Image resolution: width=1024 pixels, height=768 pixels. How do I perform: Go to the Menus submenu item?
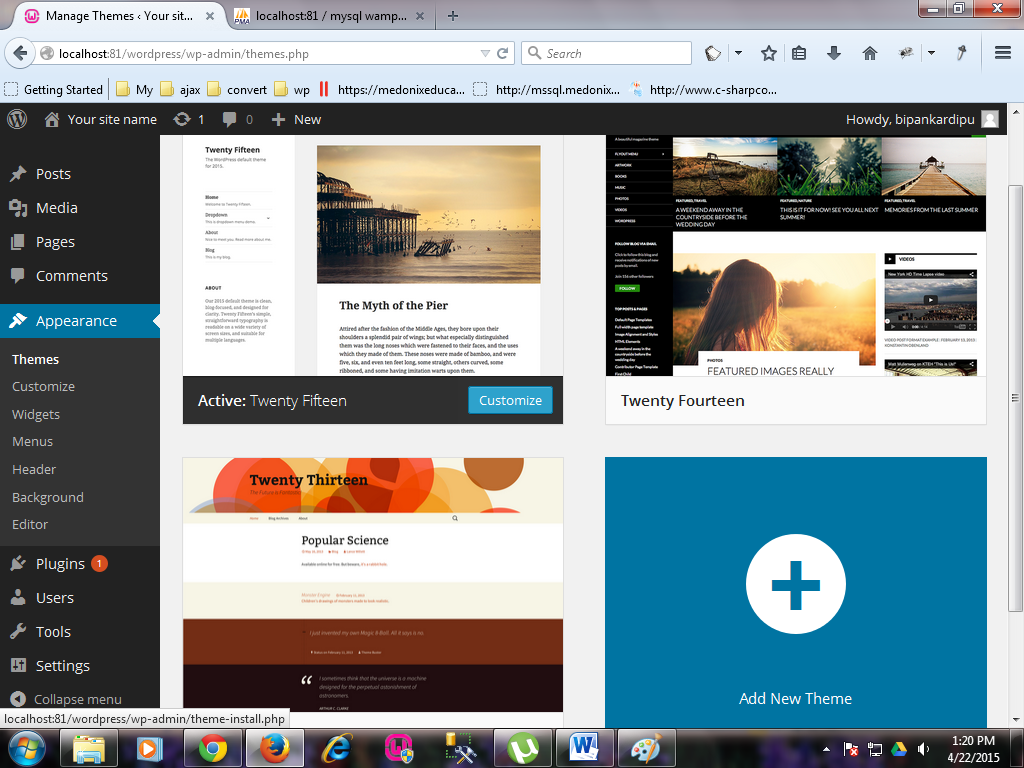tap(33, 441)
